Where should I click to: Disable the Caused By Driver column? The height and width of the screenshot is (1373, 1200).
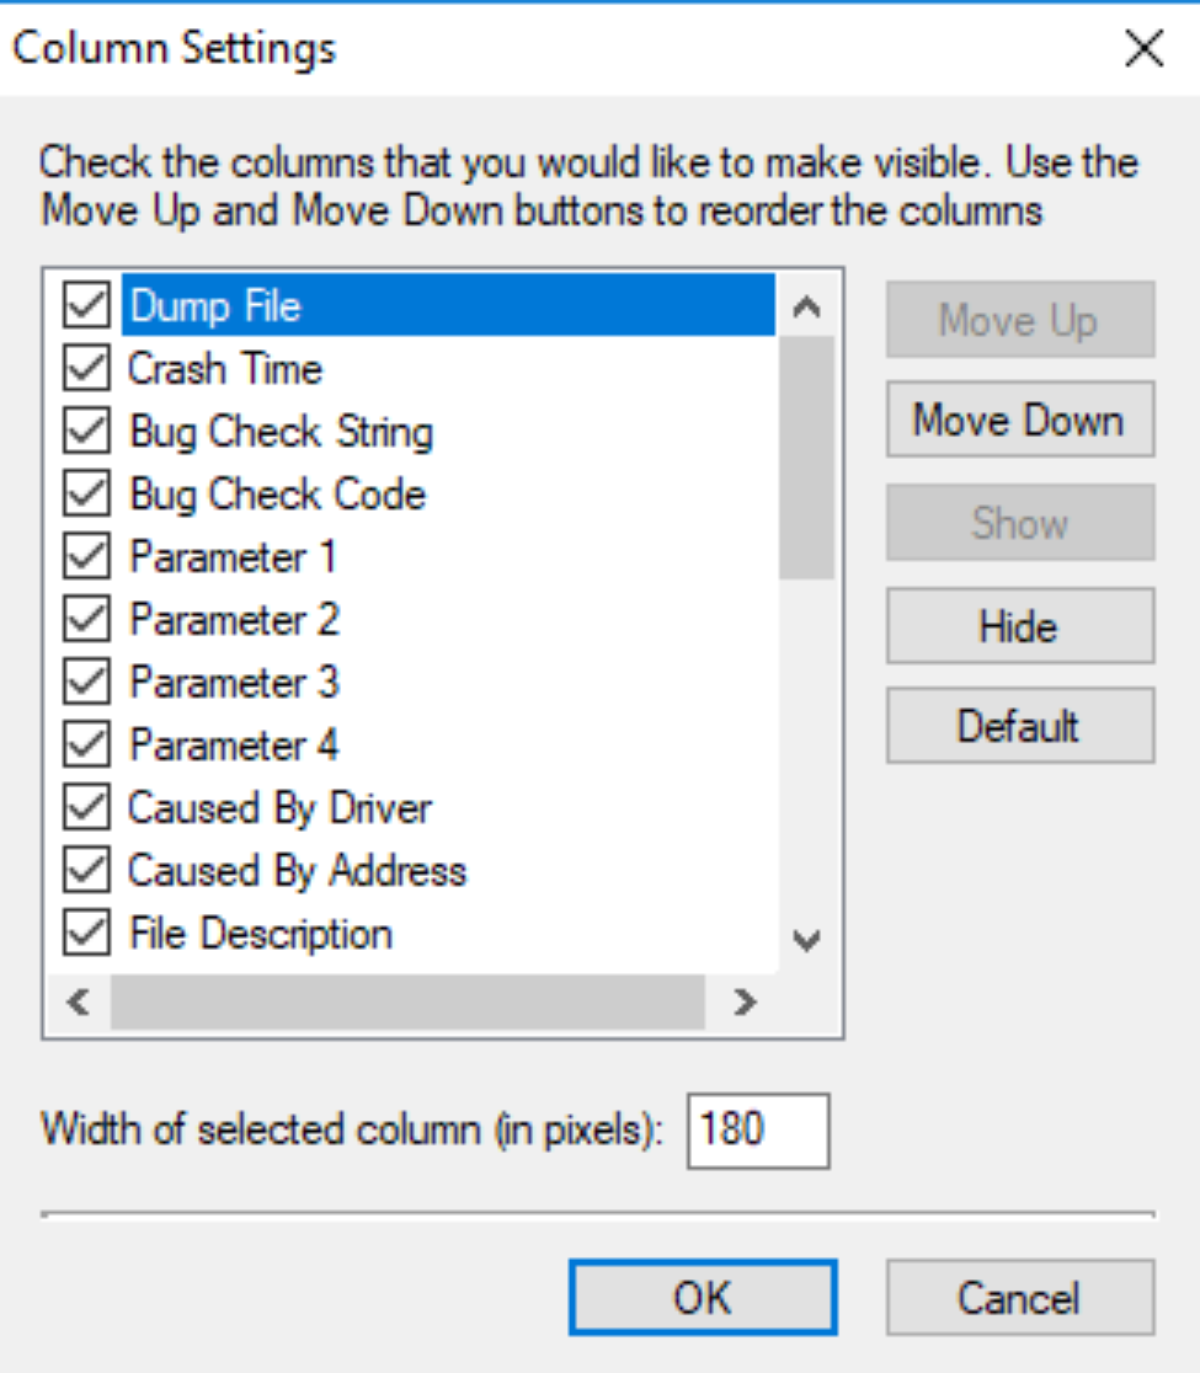(87, 807)
